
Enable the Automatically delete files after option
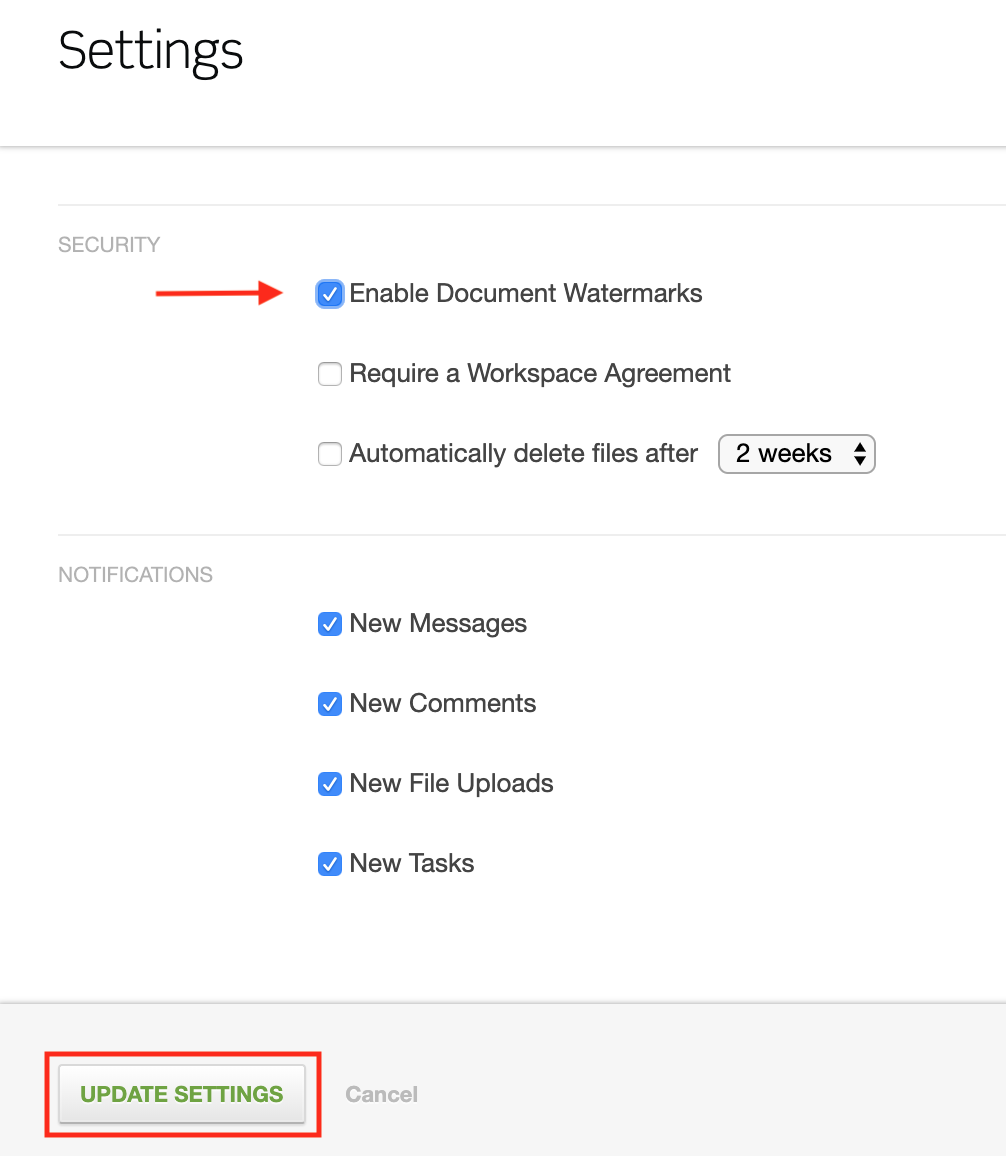point(330,454)
